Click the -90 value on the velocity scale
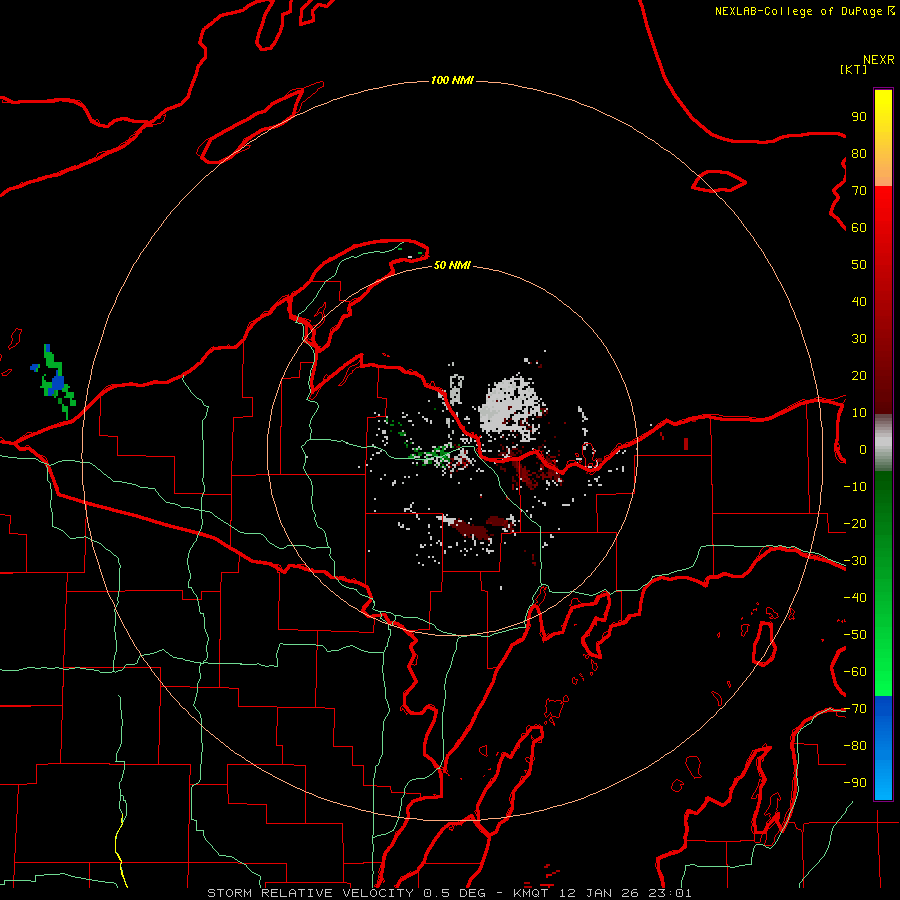The image size is (900, 900). click(x=855, y=783)
